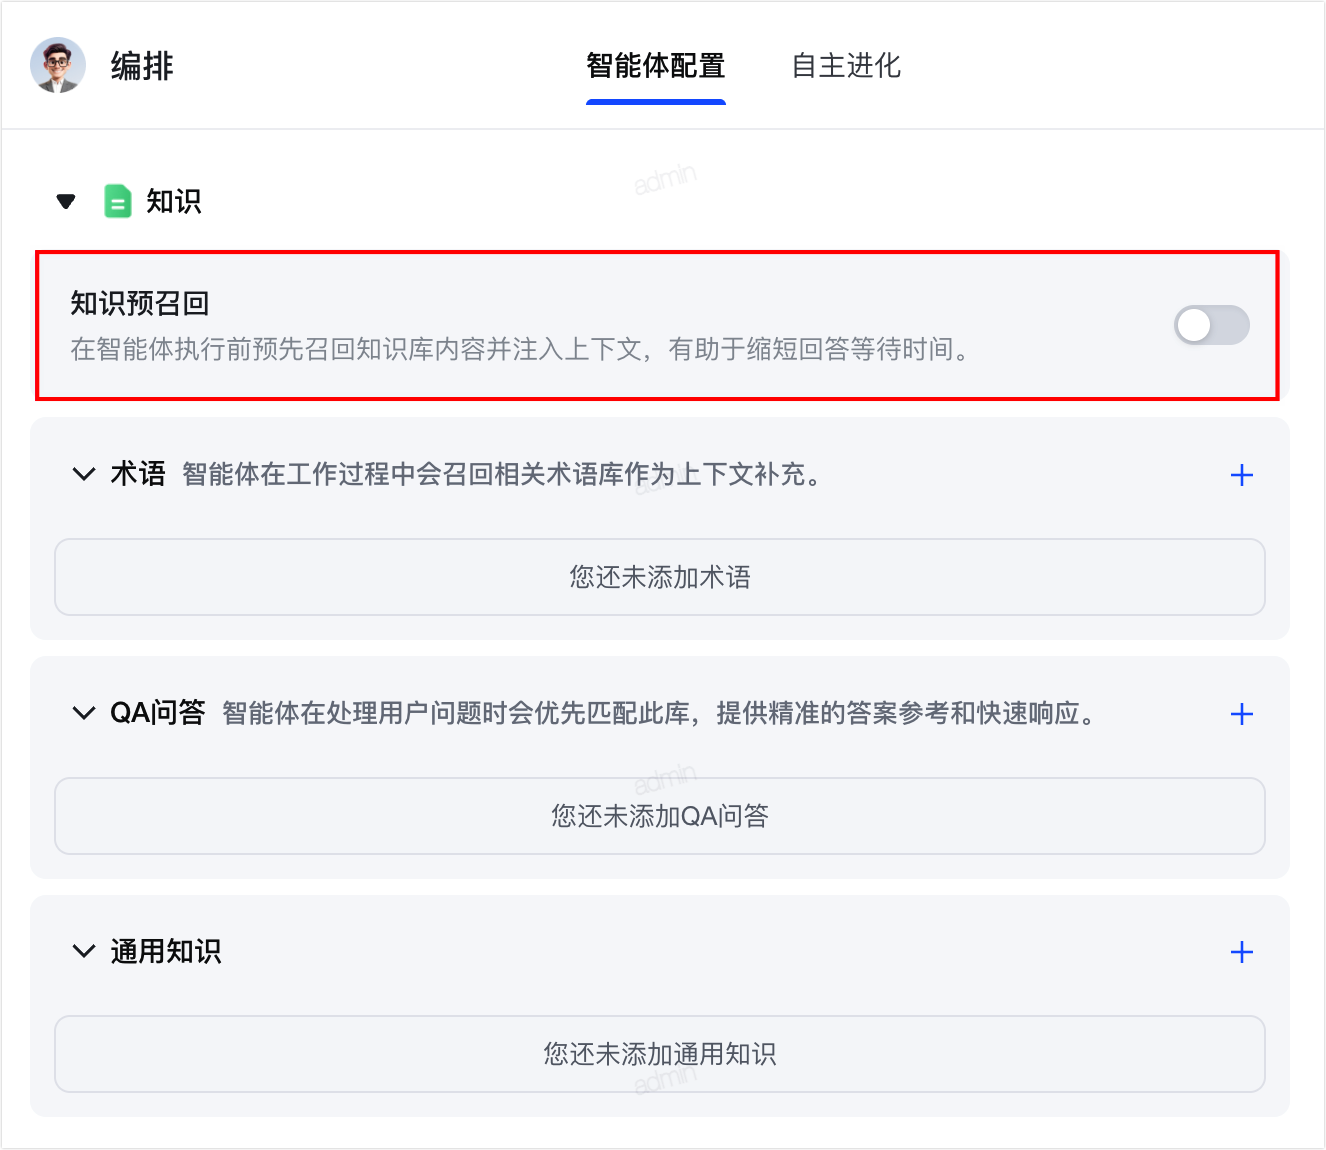This screenshot has height=1150, width=1326.
Task: Click the 您还未添加术语 placeholder box
Action: (x=660, y=577)
